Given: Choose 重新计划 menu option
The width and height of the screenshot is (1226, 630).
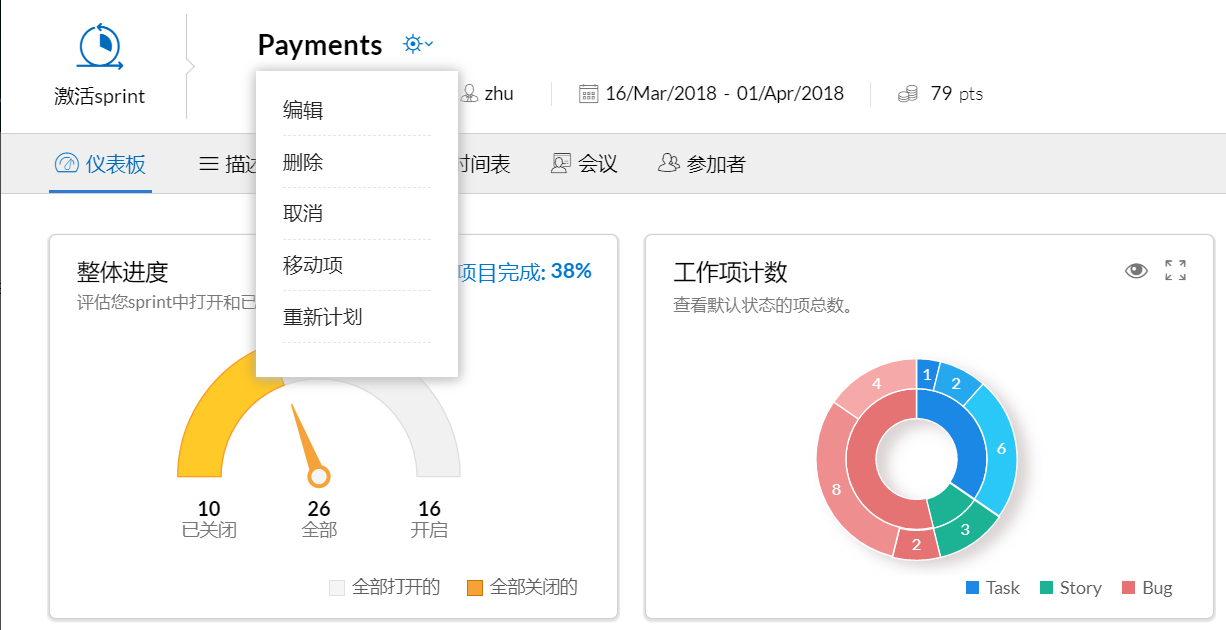Looking at the screenshot, I should tap(322, 318).
